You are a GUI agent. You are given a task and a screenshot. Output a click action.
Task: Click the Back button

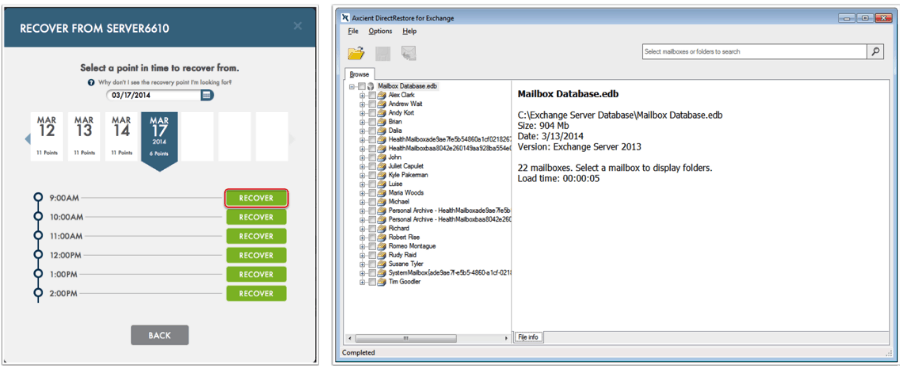[x=160, y=335]
